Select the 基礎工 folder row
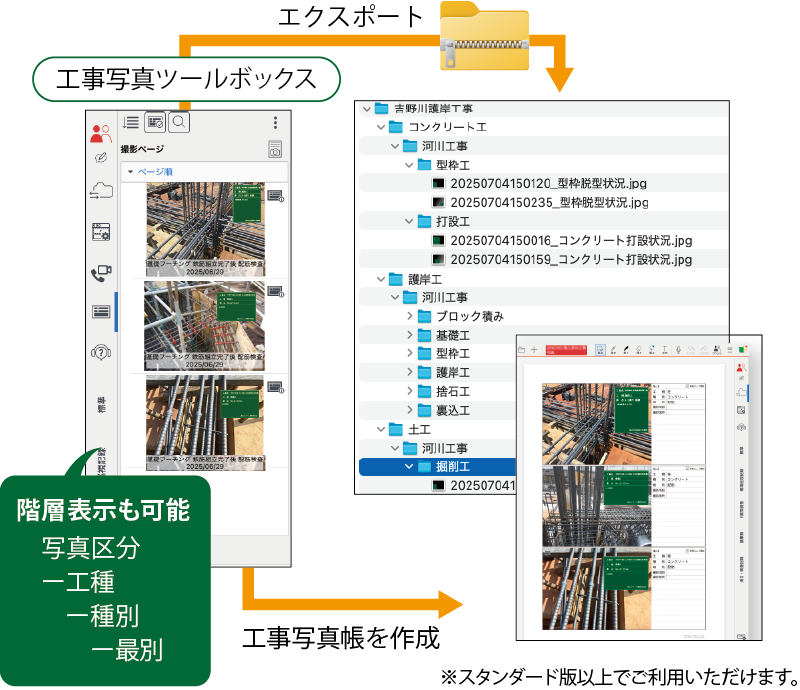The height and width of the screenshot is (690, 800). [438, 335]
